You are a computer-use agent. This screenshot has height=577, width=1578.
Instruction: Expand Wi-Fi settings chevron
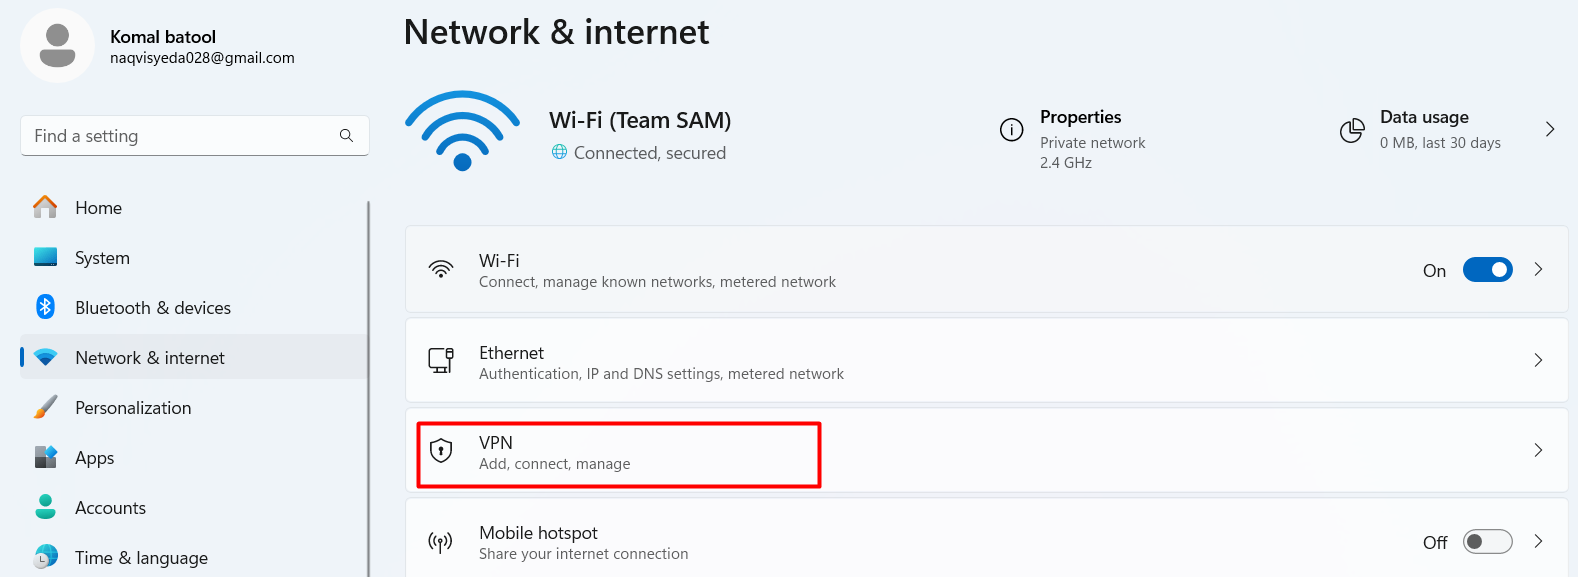[1538, 270]
